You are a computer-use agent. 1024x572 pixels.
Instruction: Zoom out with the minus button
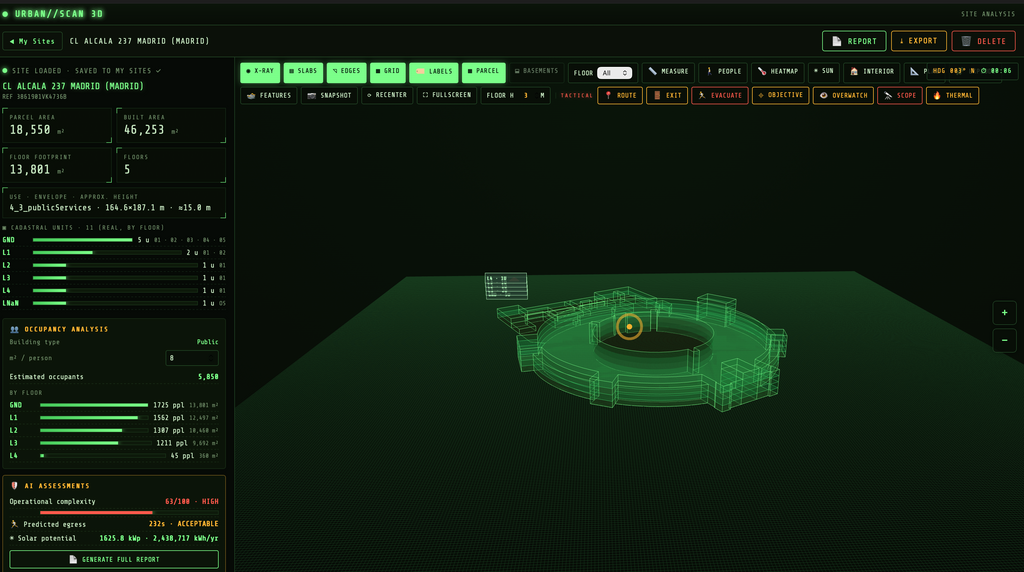[1004, 340]
